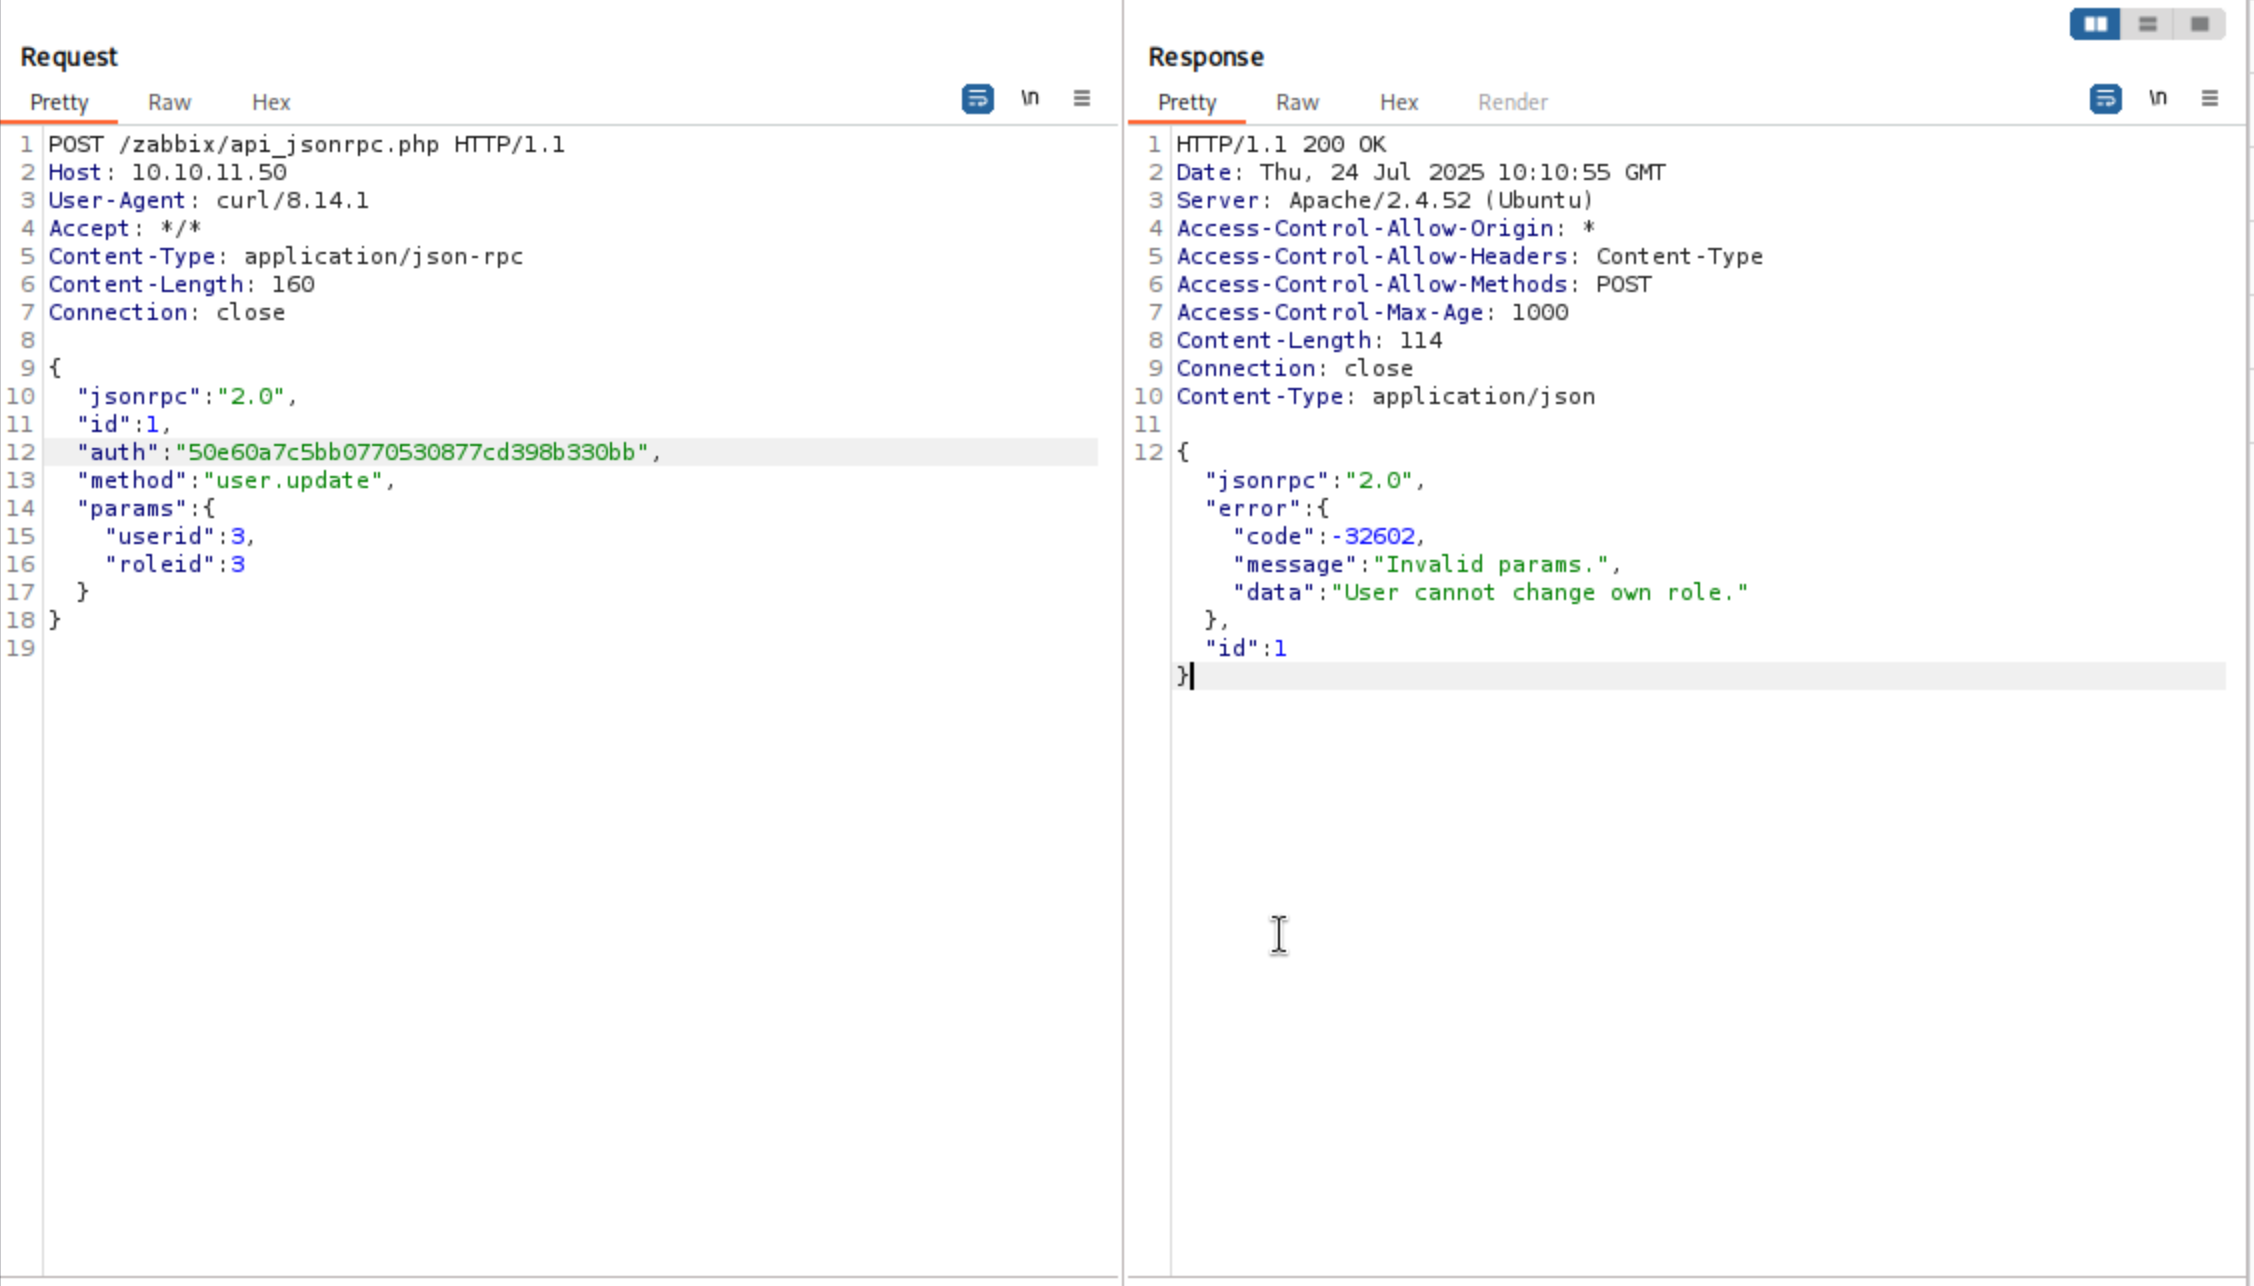Switch to Pretty tab in Response panel
Viewport: 2254px width, 1286px height.
pos(1187,102)
